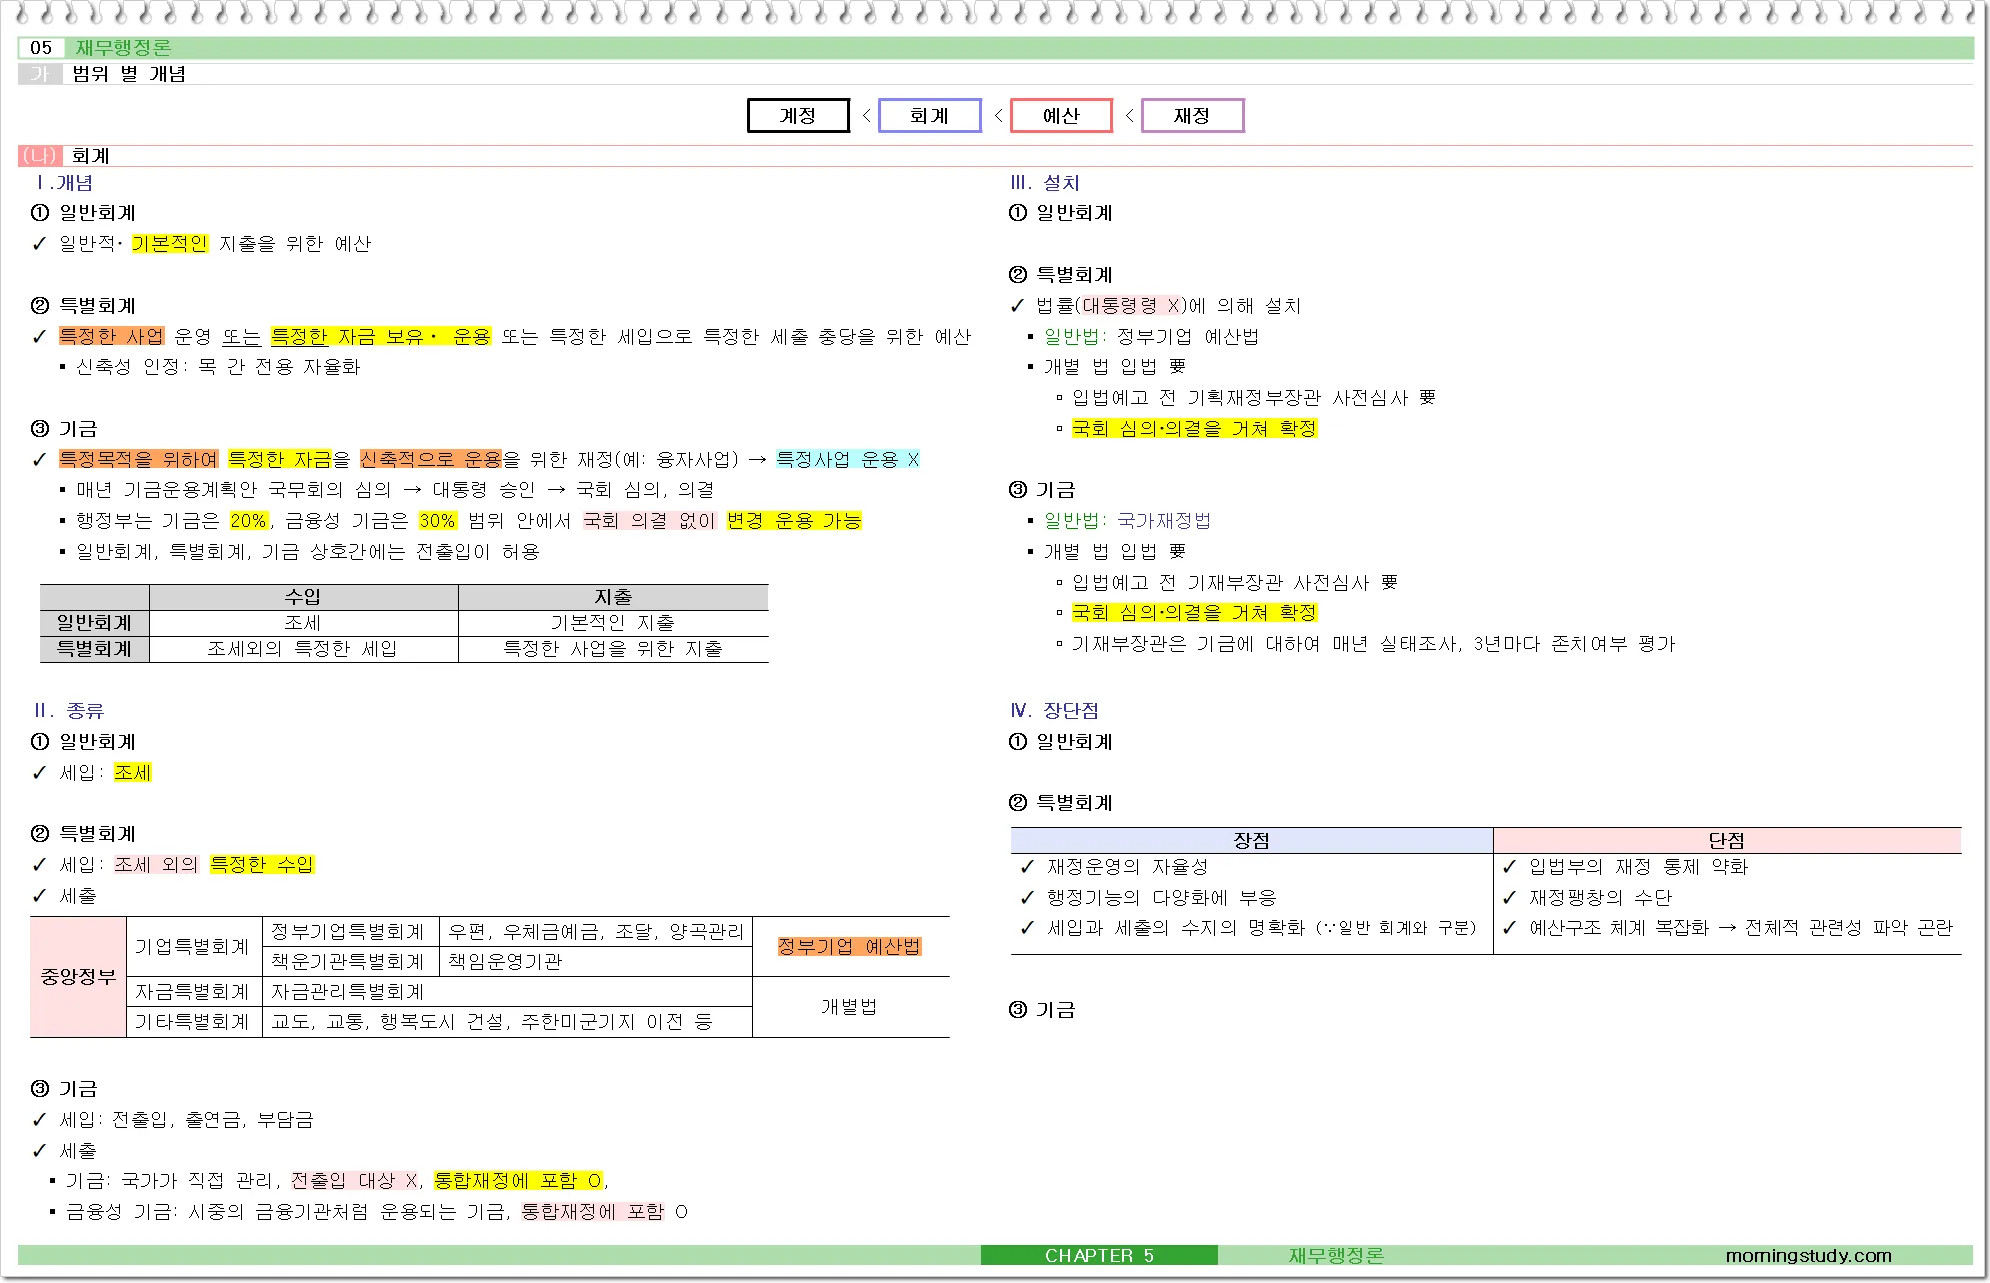Click the Ⅱ. 종류 heading
Viewport: 1990px width, 1283px height.
68,711
